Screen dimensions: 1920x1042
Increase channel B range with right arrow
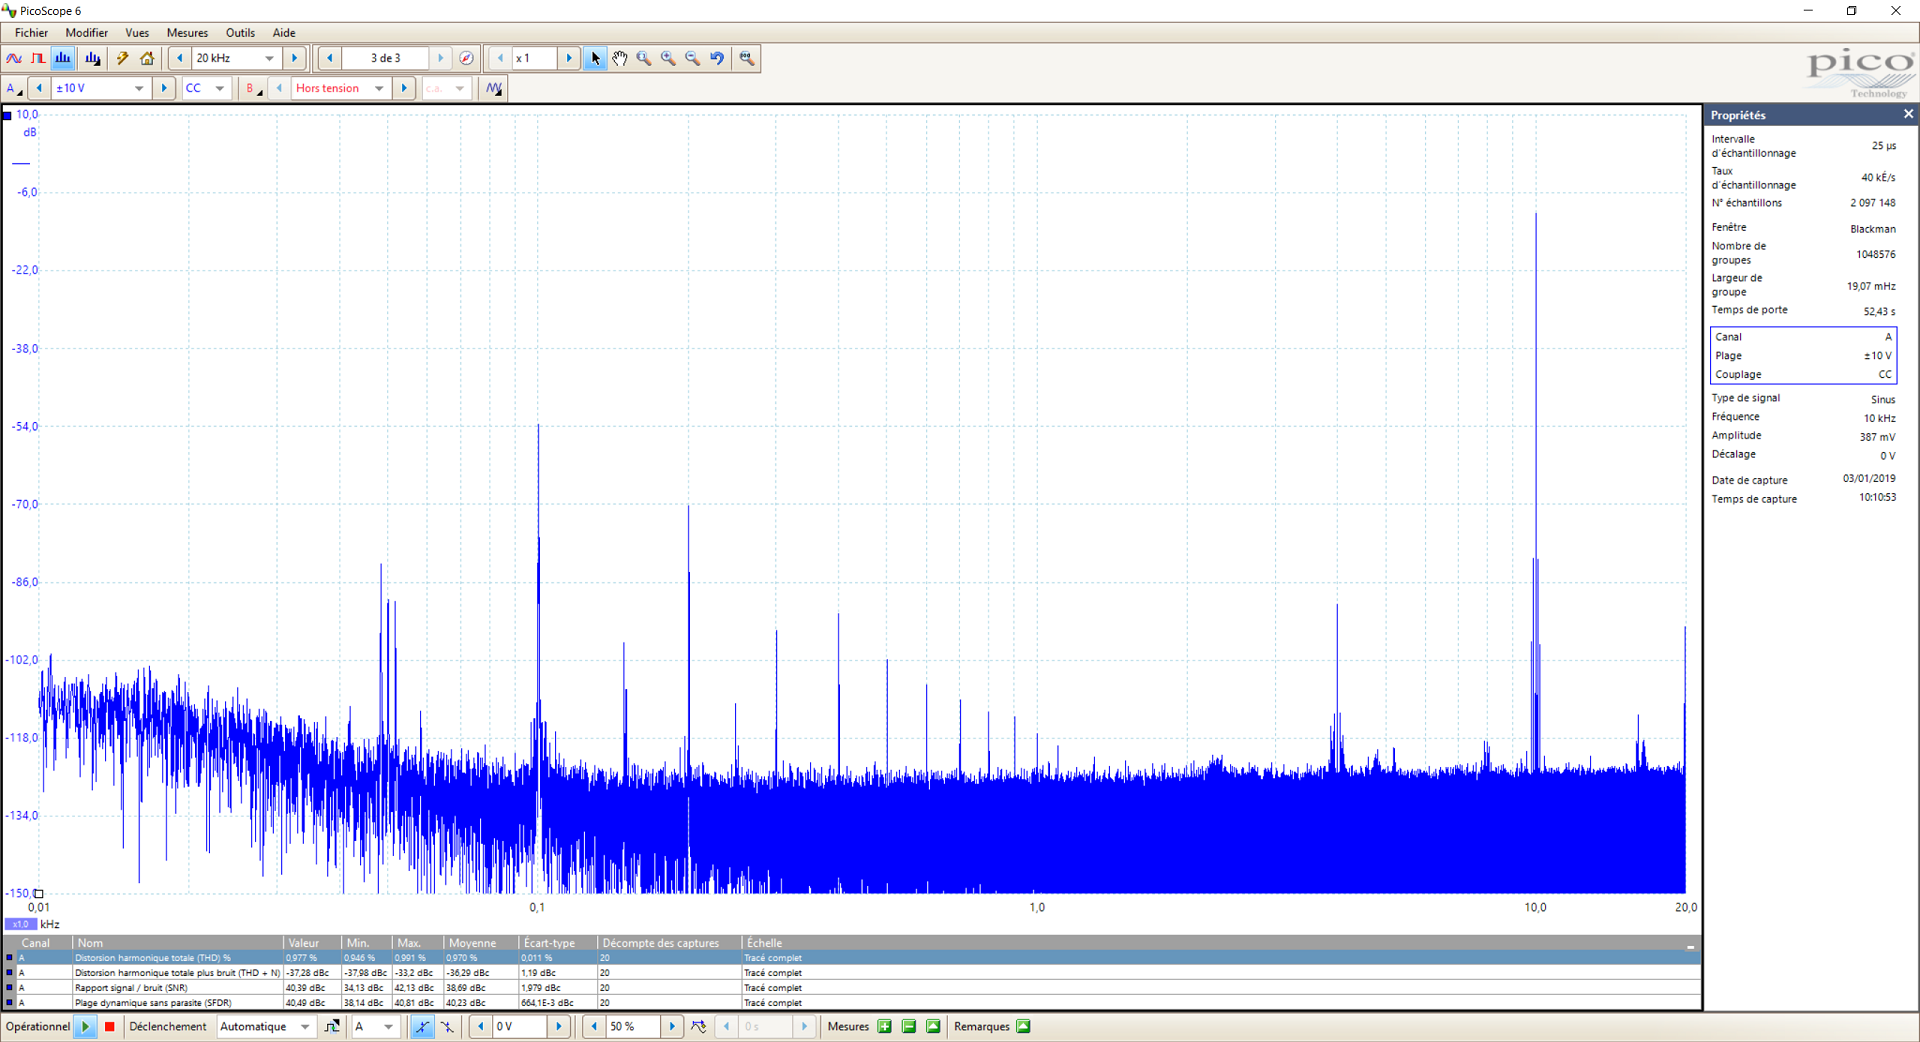click(404, 88)
